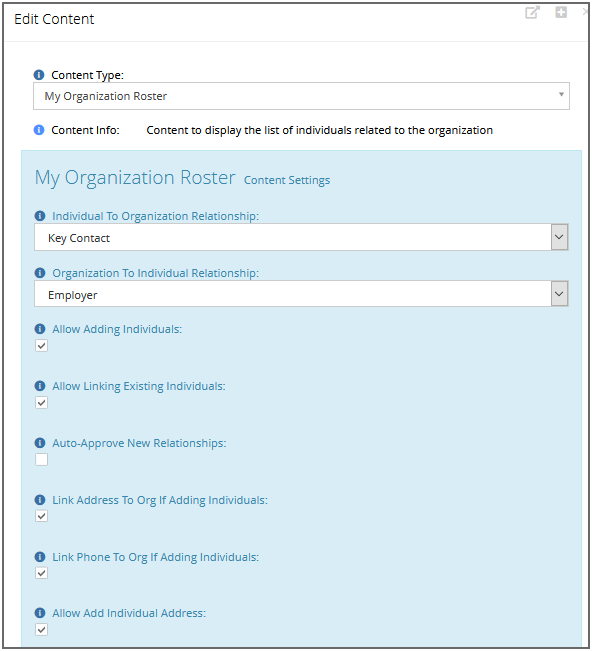Screen dimensions: 592x651
Task: Toggle Link Address To Org checkbox
Action: click(42, 516)
